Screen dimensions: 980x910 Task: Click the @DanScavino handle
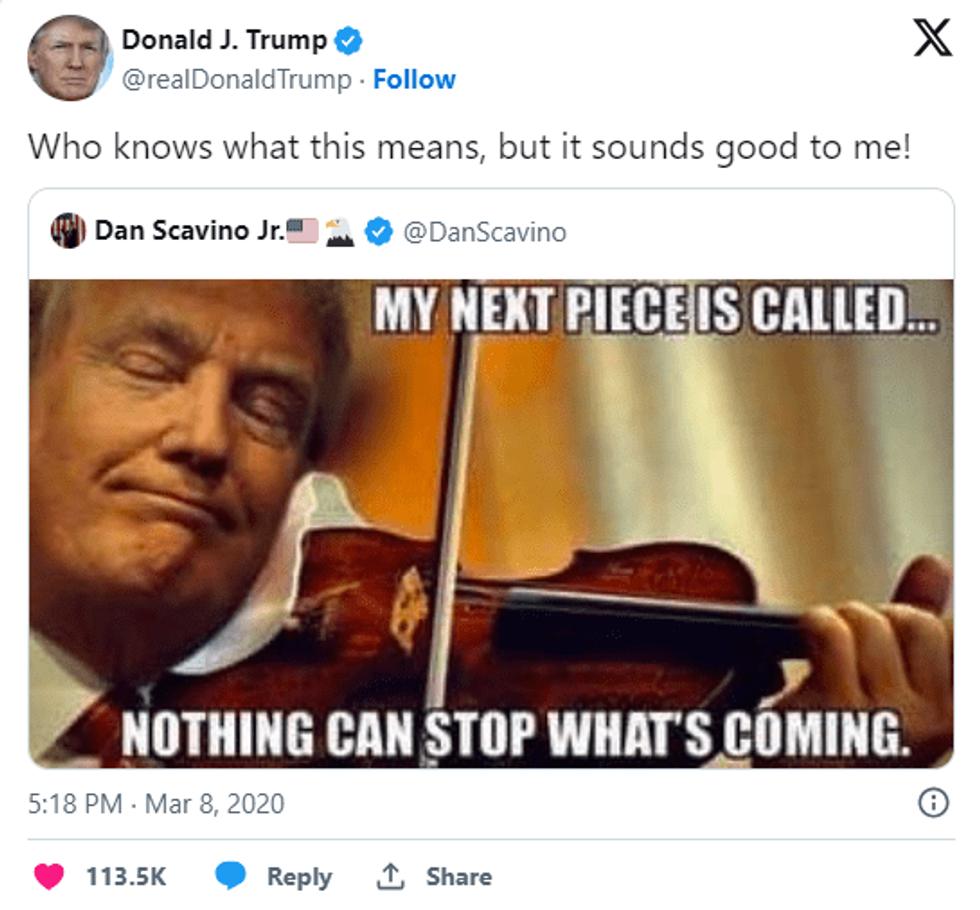[x=484, y=232]
